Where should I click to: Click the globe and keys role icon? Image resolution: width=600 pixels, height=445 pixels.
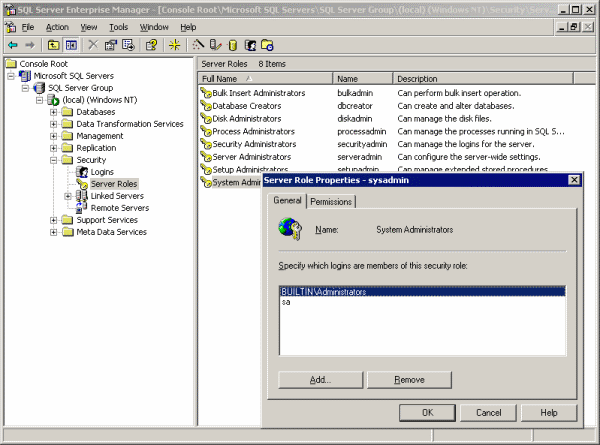click(x=290, y=229)
